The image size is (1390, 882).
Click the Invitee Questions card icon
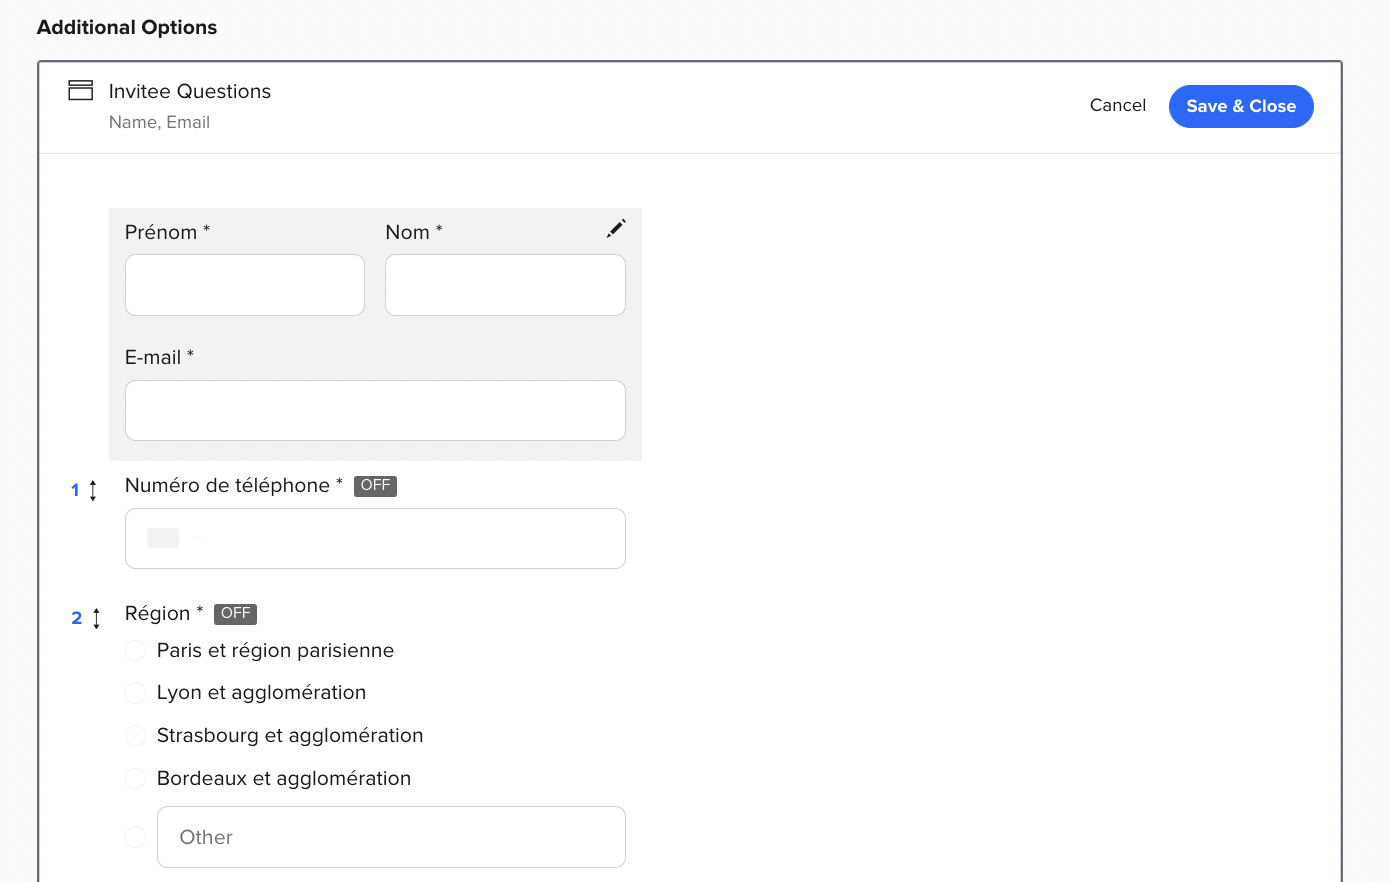(79, 90)
